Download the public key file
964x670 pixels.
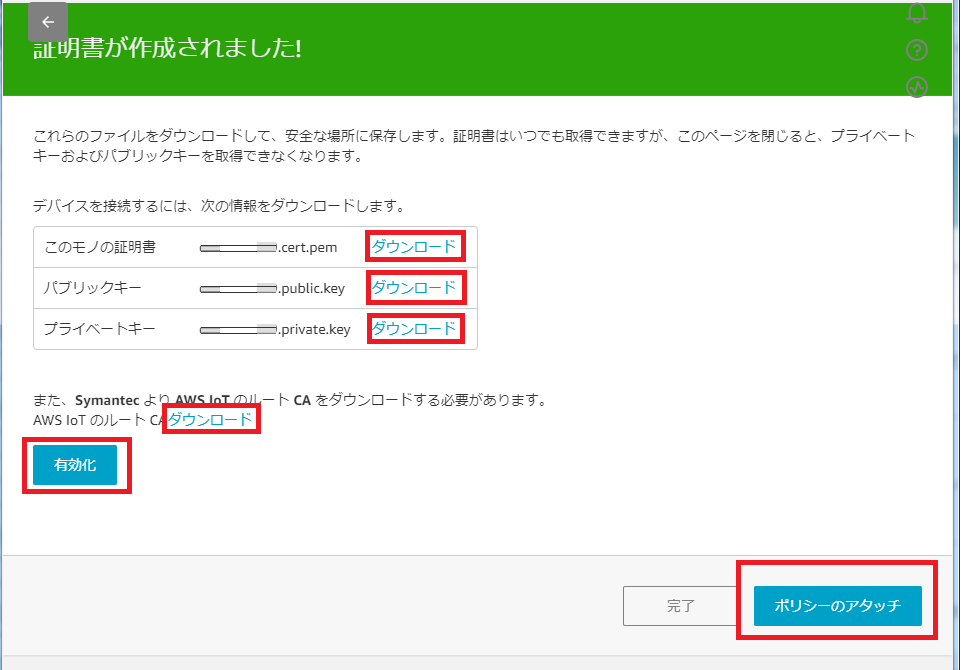click(x=413, y=288)
